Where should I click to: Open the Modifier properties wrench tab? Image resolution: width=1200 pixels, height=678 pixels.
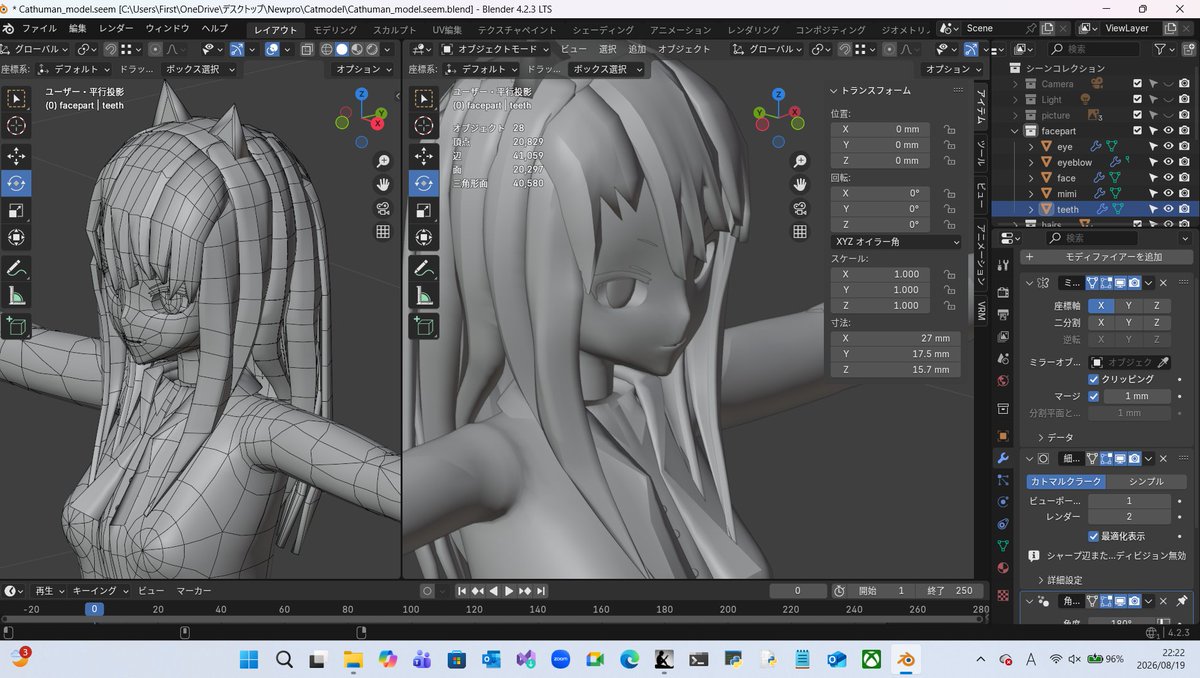click(x=1003, y=457)
